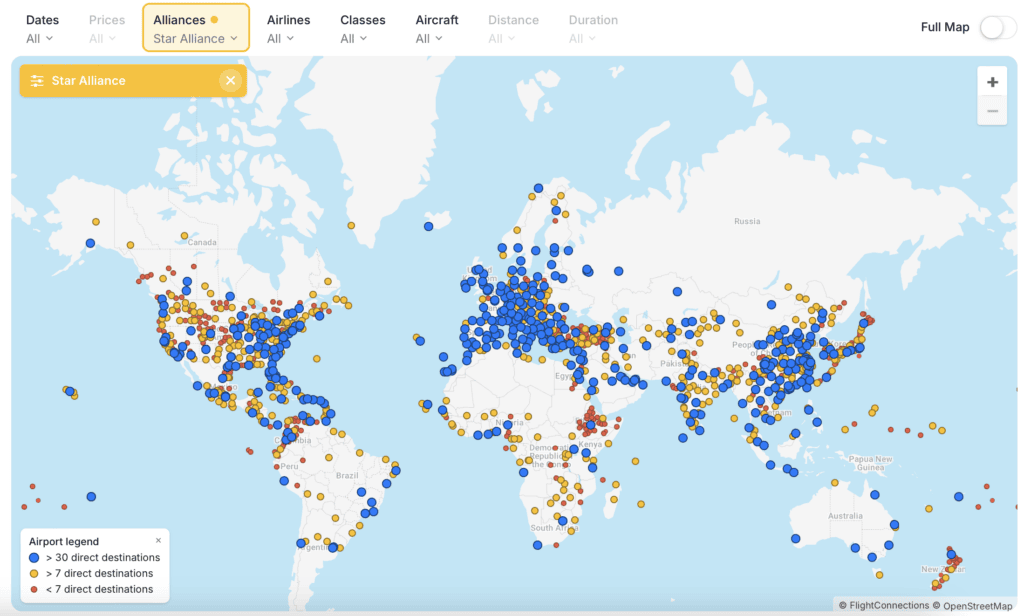This screenshot has height=616, width=1024.
Task: Enable the Full Map toggle switch
Action: pos(997,27)
